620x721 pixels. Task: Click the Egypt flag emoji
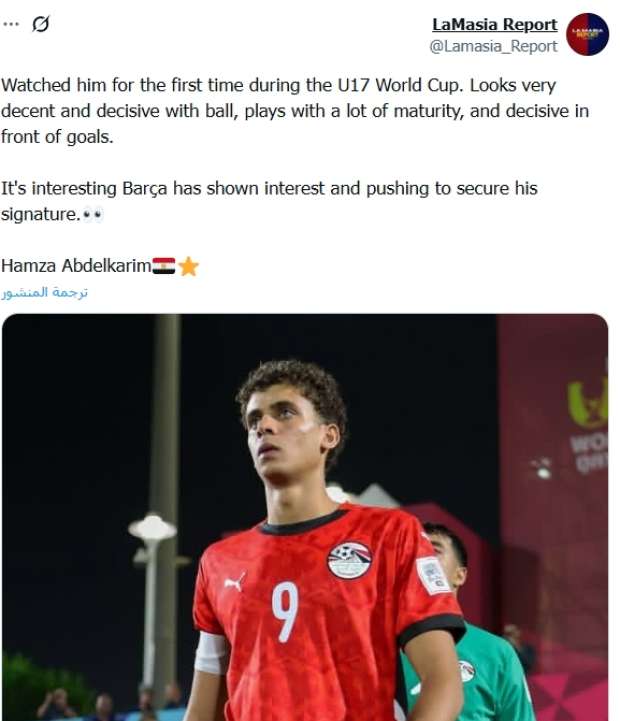point(164,266)
